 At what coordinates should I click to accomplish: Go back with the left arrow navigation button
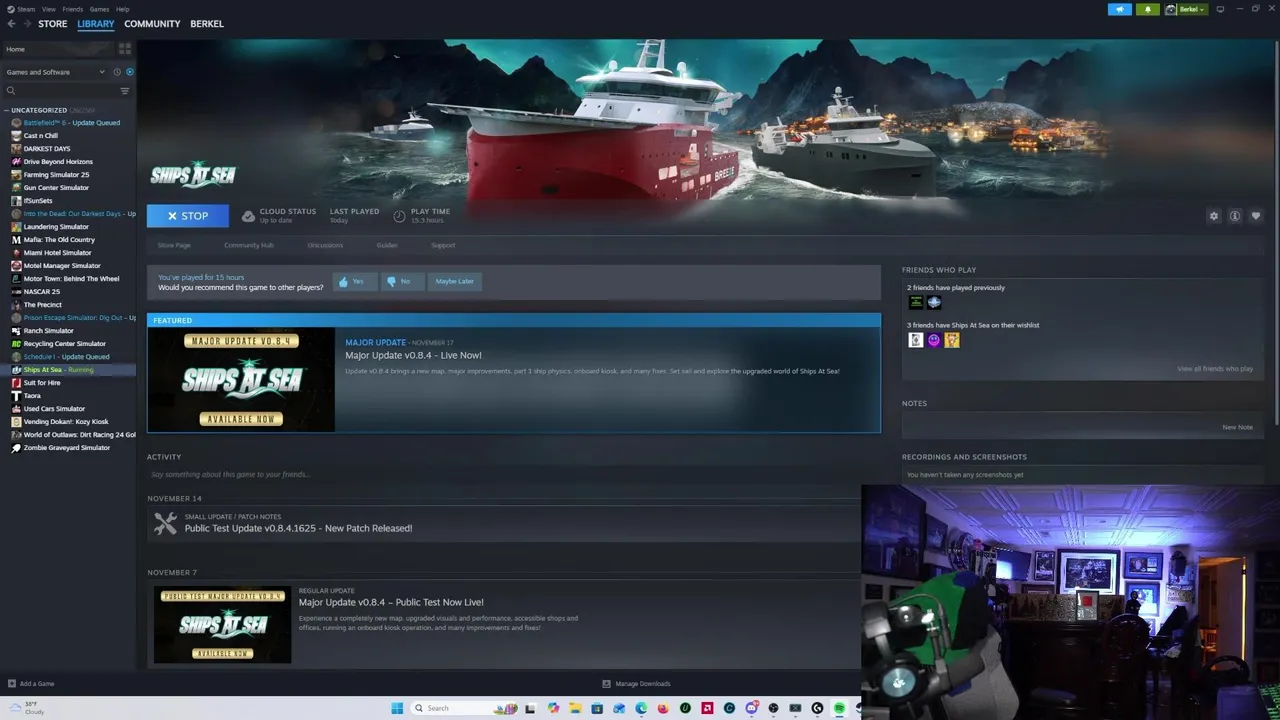pos(11,24)
